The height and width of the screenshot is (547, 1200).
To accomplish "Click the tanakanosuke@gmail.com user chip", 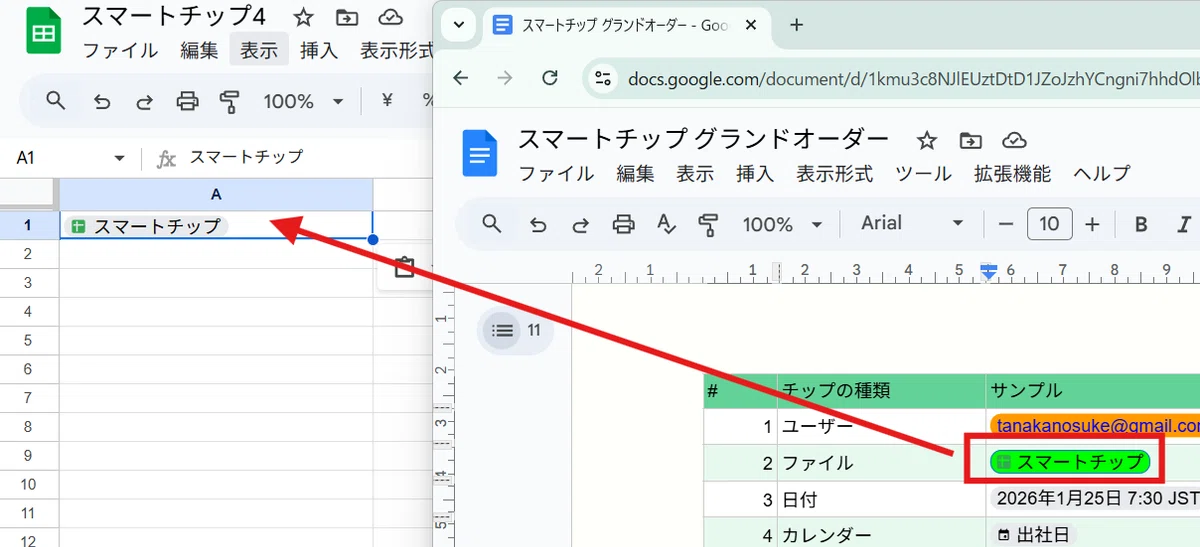I will [x=1095, y=426].
